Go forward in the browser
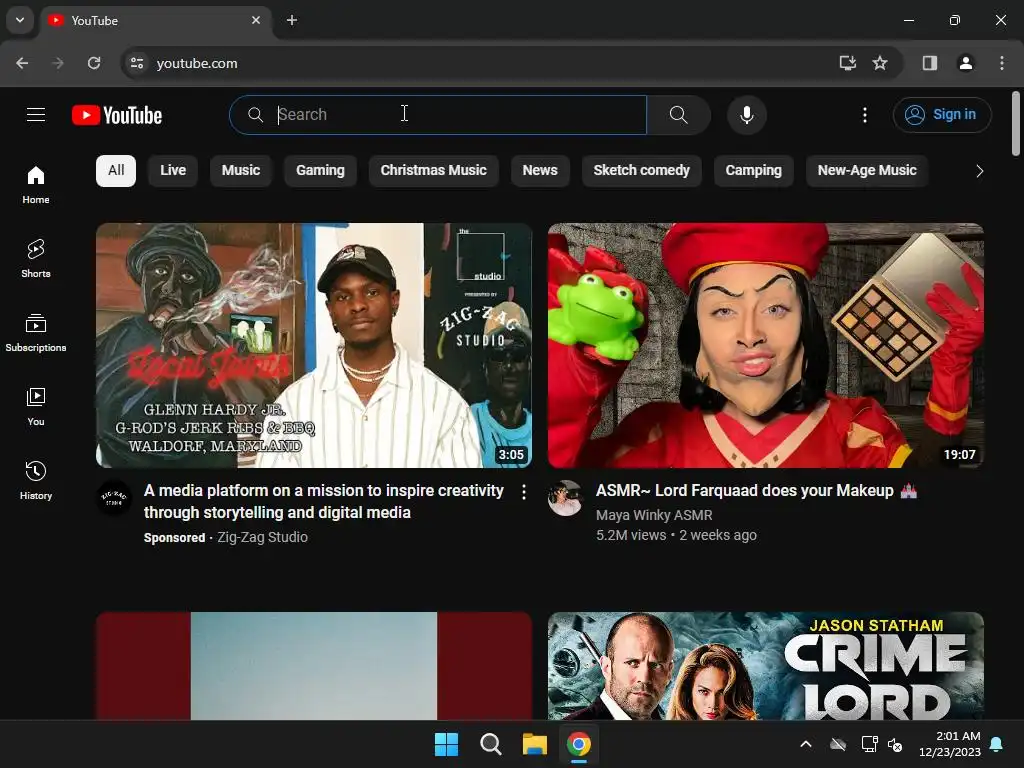This screenshot has width=1024, height=768. (x=58, y=63)
